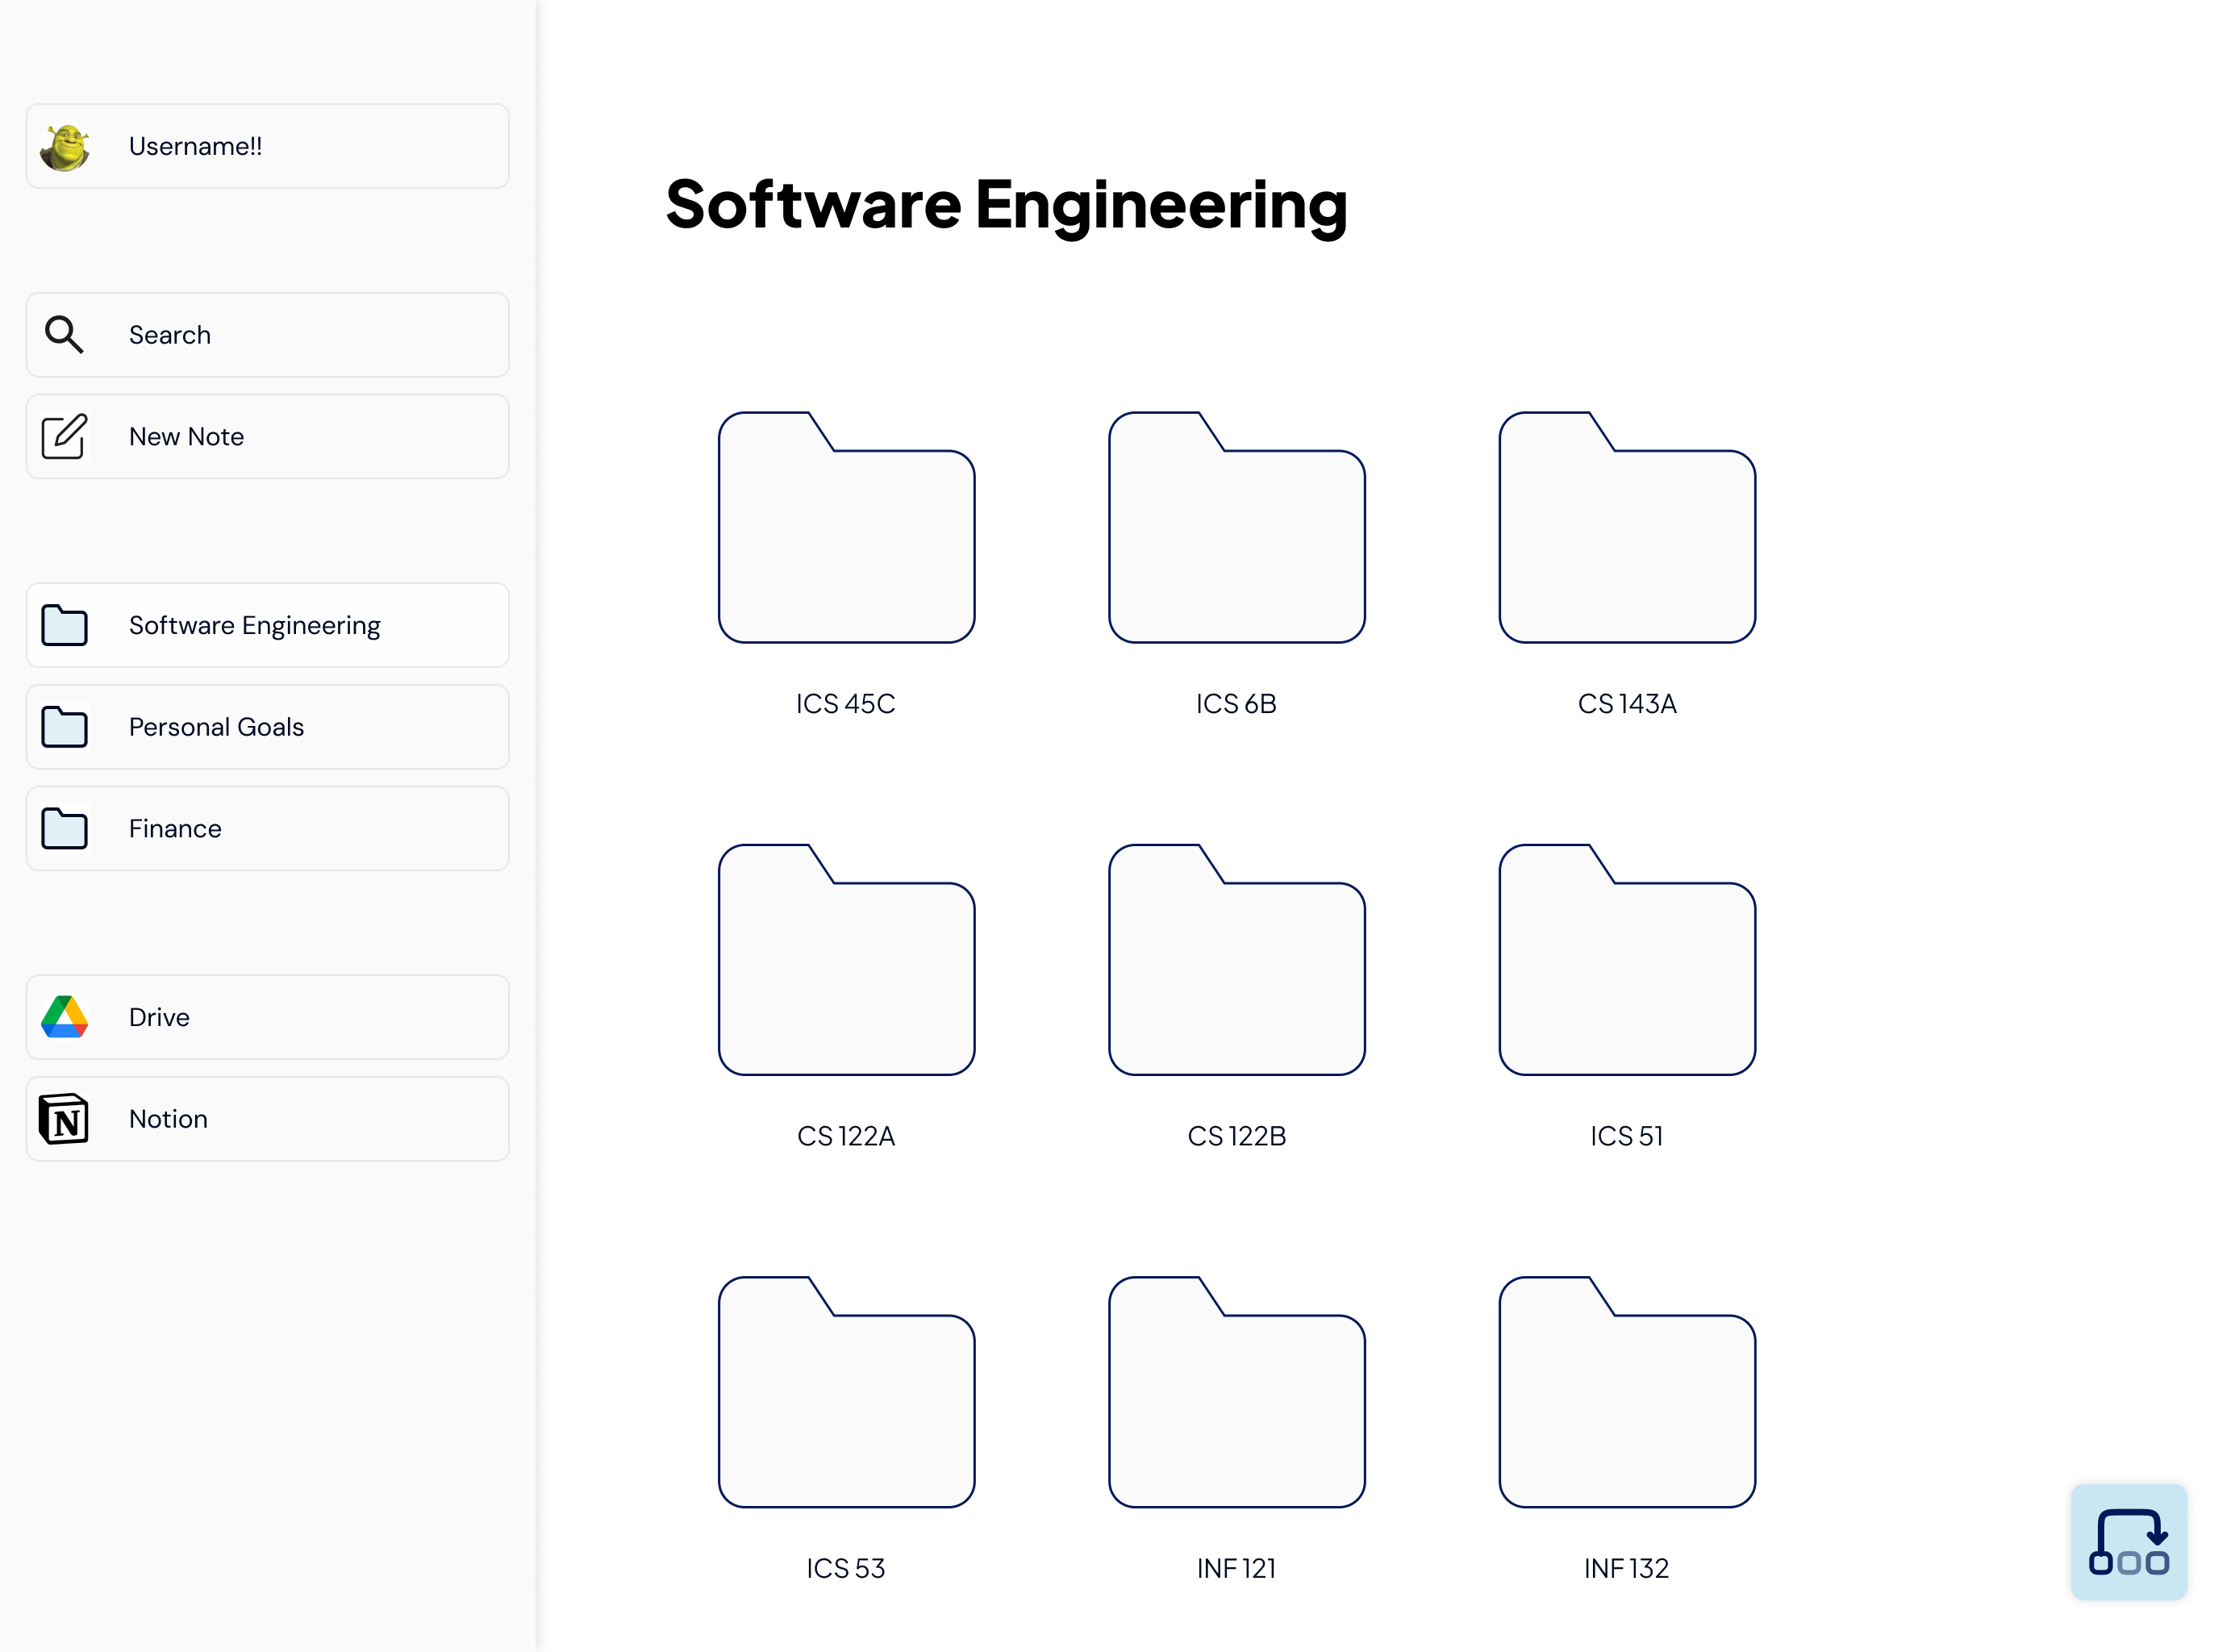
Task: Click the CS 122A folder label
Action: (x=846, y=1137)
